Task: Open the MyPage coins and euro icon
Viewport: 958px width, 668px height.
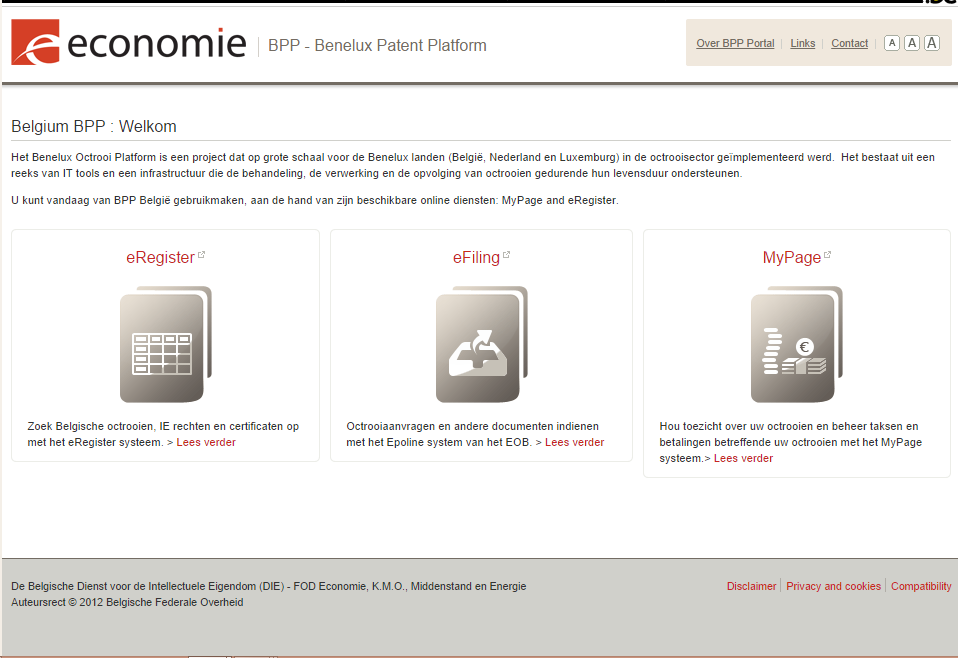Action: click(797, 344)
